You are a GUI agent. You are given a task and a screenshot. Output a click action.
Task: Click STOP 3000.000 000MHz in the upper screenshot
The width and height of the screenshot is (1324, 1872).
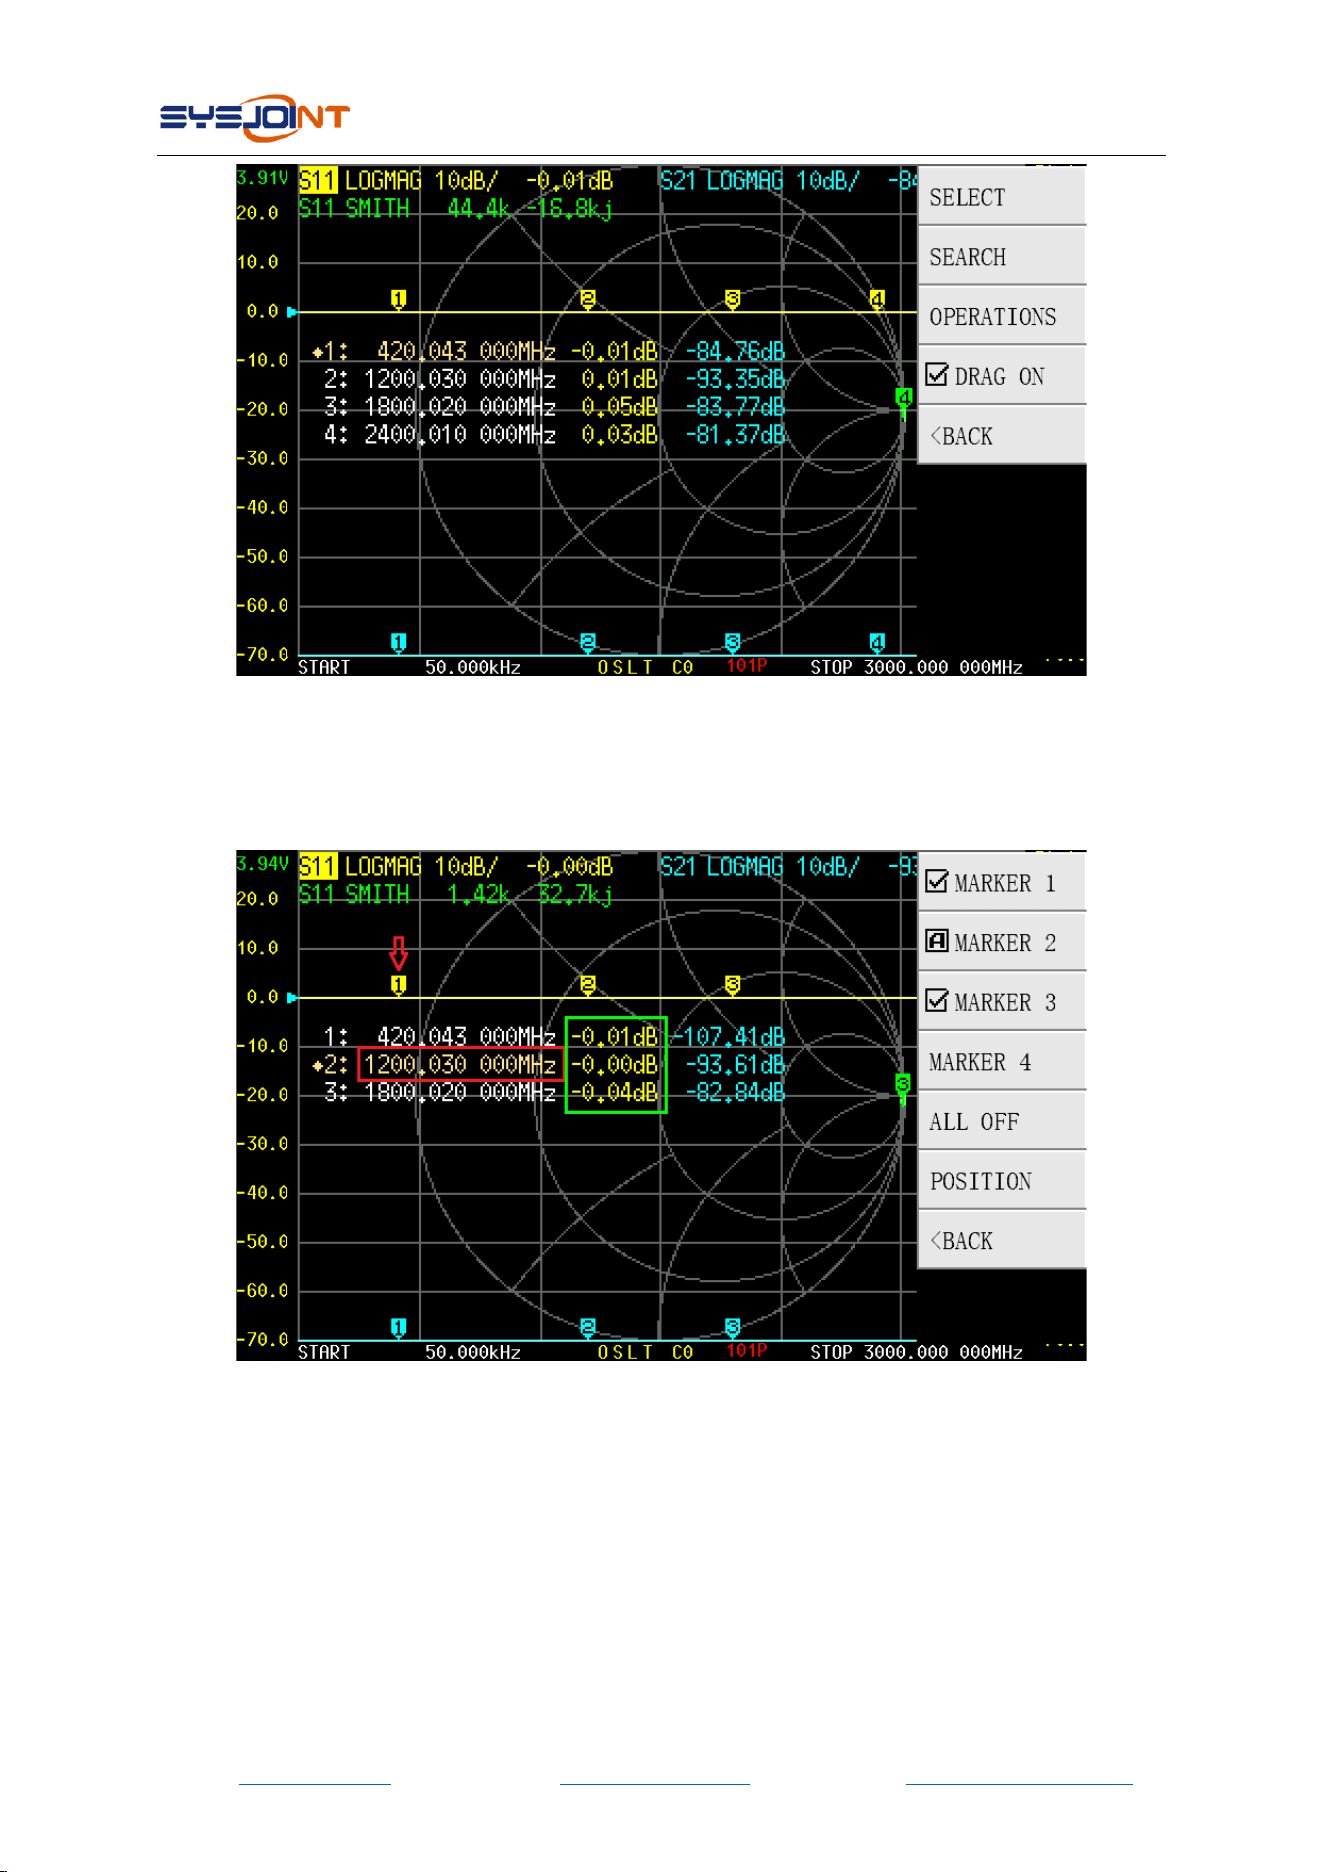917,667
